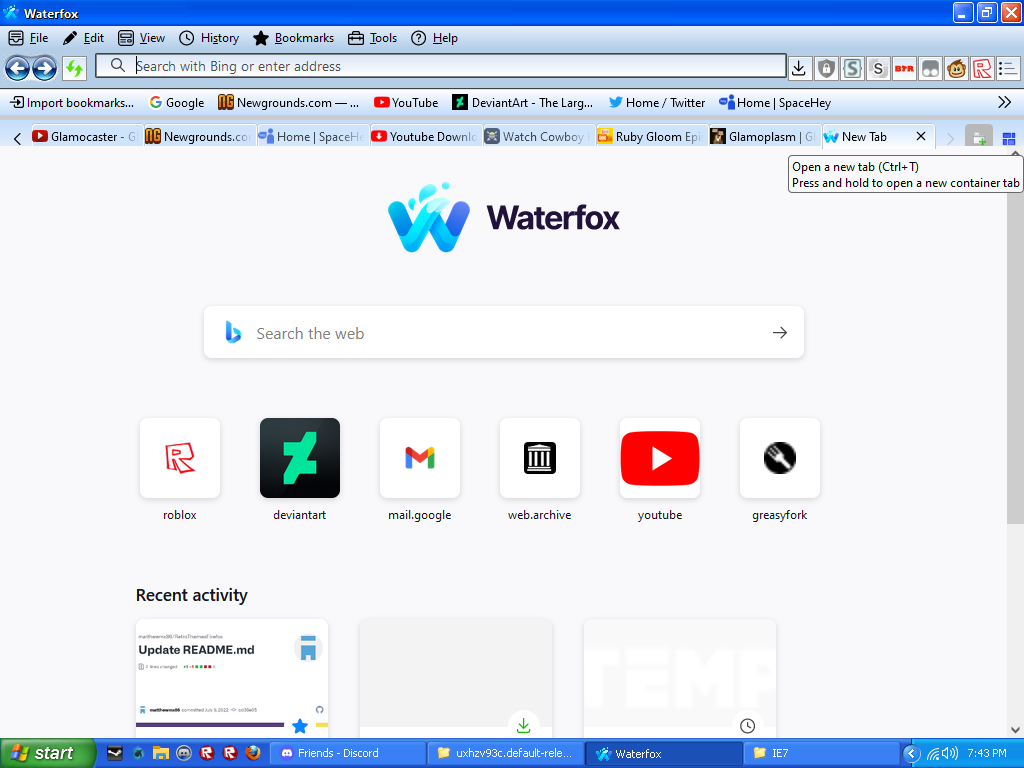Switch to the Glamocaster tab
Viewport: 1024px width, 768px height.
point(86,136)
